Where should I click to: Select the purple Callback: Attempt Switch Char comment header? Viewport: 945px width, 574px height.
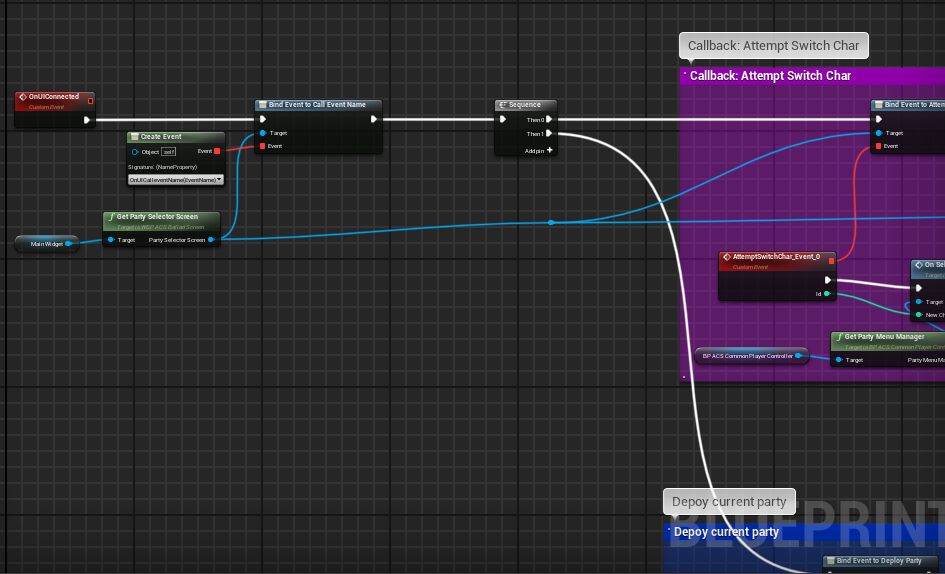812,76
